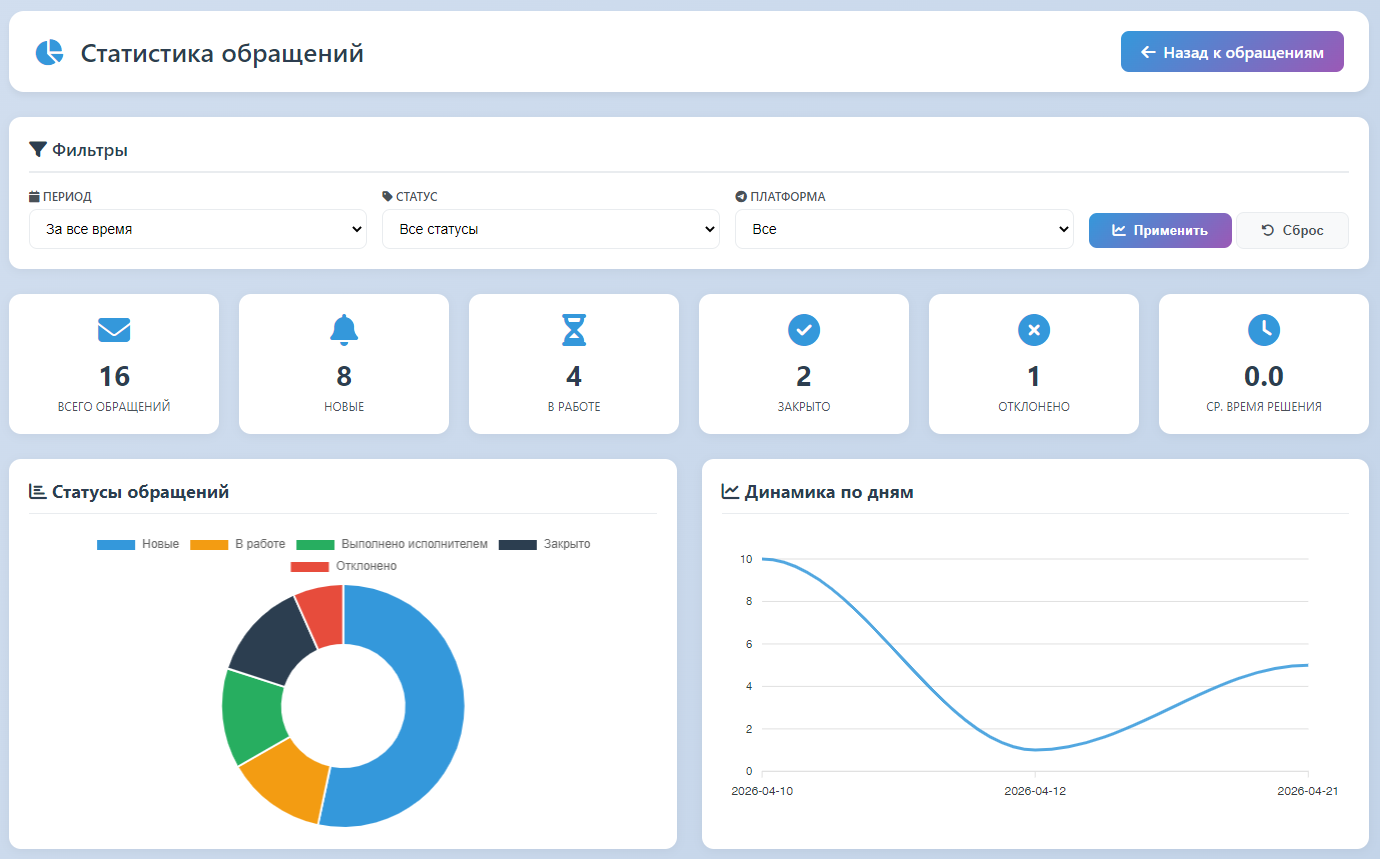Hide Выполнено исполнителем legend entry
The height and width of the screenshot is (859, 1380).
pos(392,544)
